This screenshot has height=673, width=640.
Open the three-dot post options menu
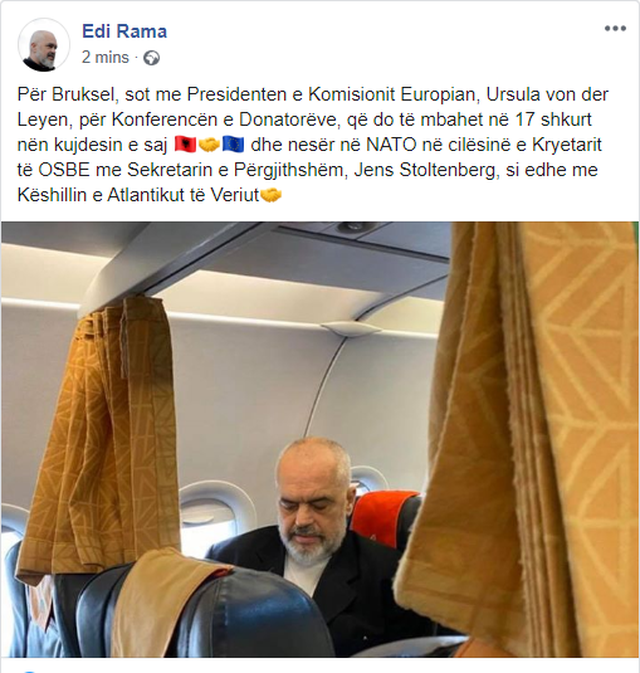[615, 29]
